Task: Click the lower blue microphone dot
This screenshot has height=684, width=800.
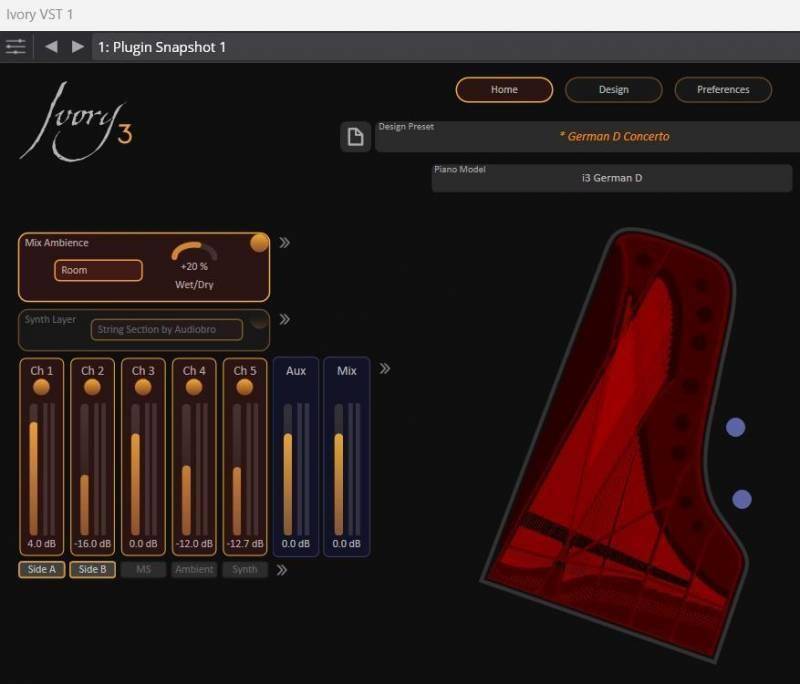Action: click(741, 499)
